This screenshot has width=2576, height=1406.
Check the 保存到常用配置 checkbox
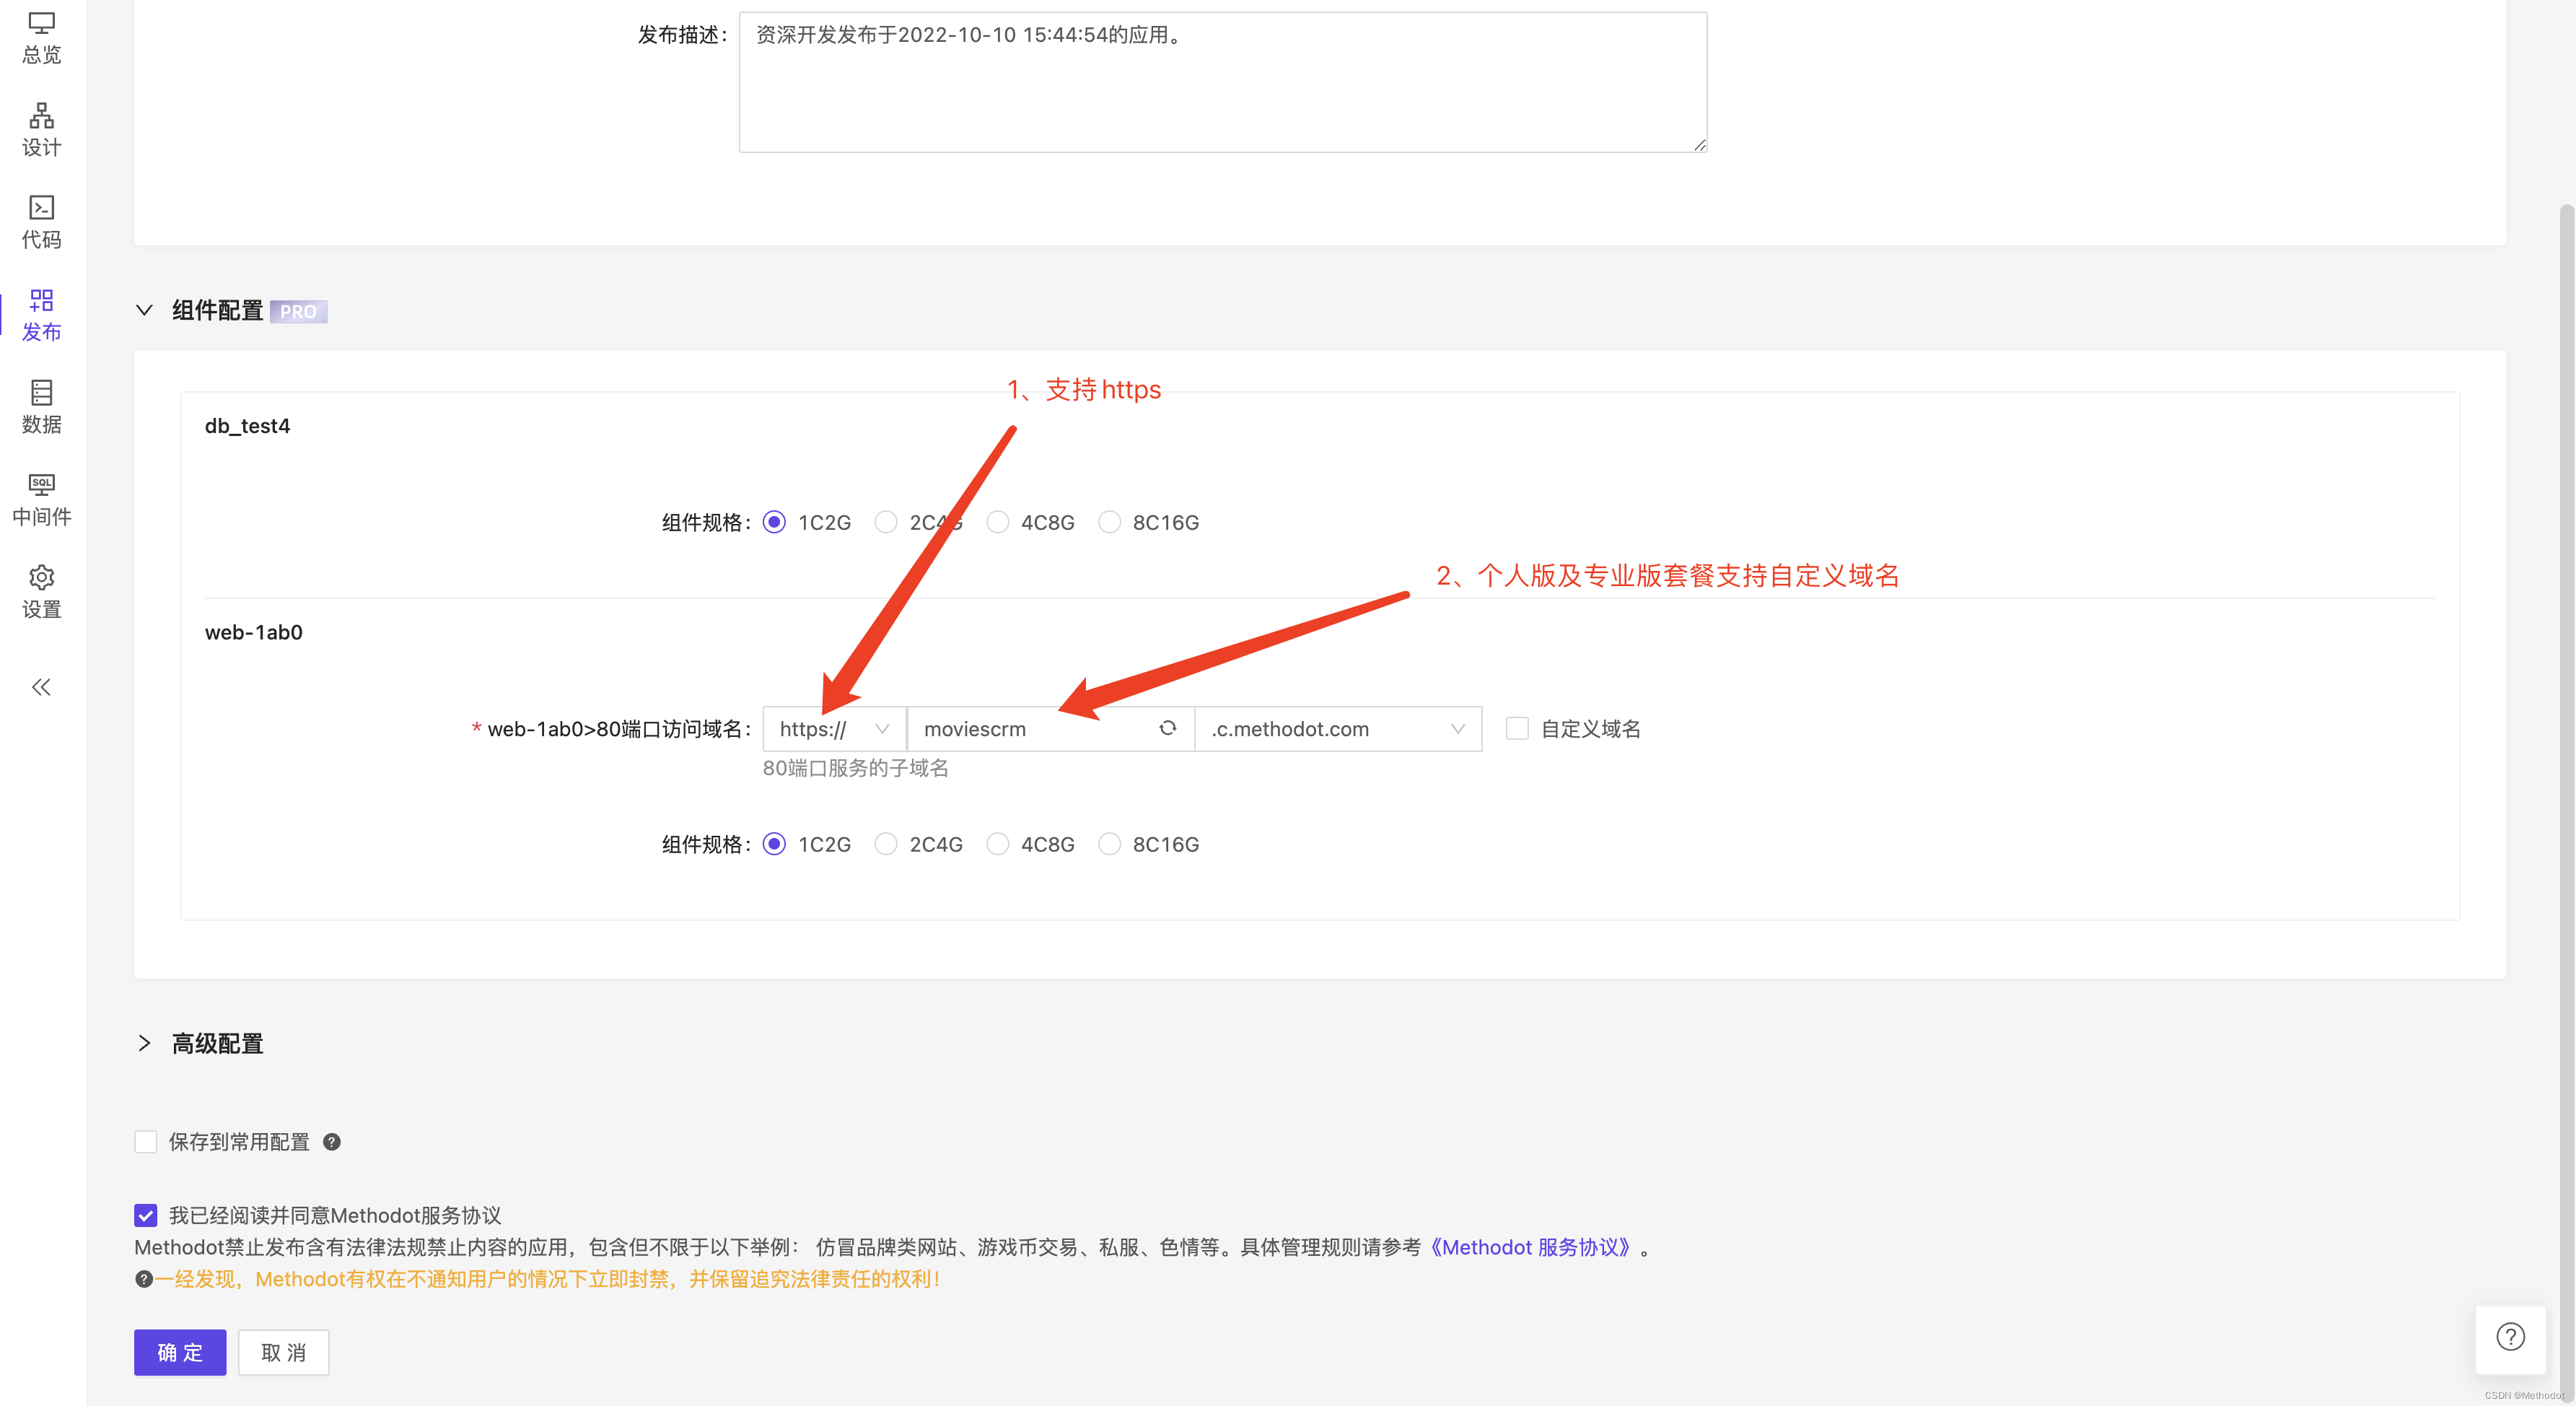coord(146,1142)
